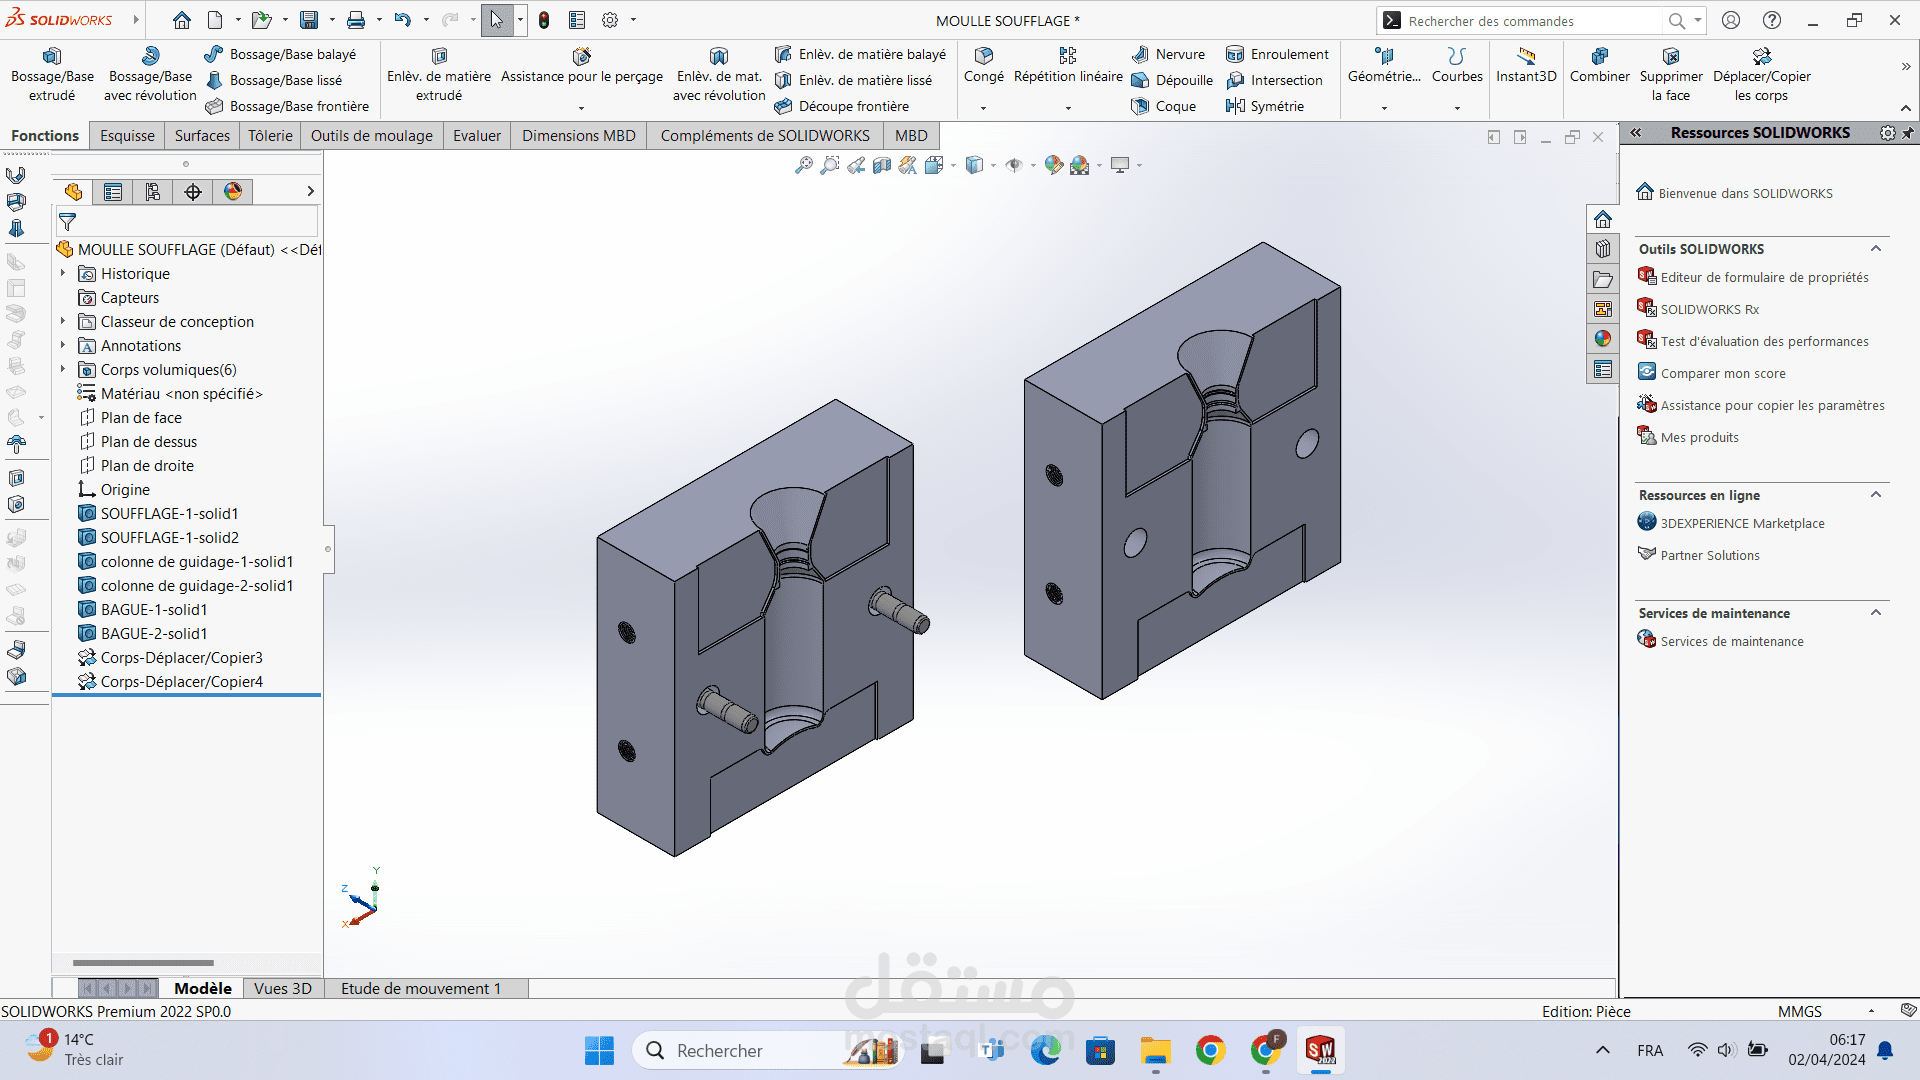Open the DisplayManager appearance tab icon
The image size is (1920, 1080).
click(233, 192)
